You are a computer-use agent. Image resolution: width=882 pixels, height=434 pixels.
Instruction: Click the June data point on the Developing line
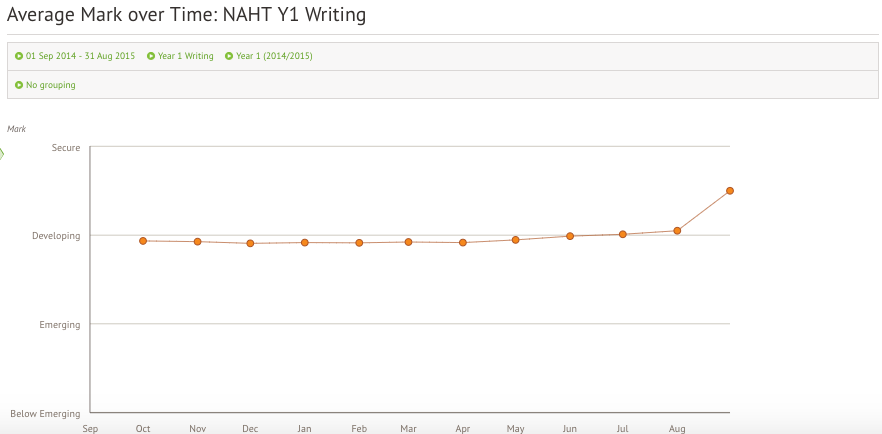click(570, 236)
